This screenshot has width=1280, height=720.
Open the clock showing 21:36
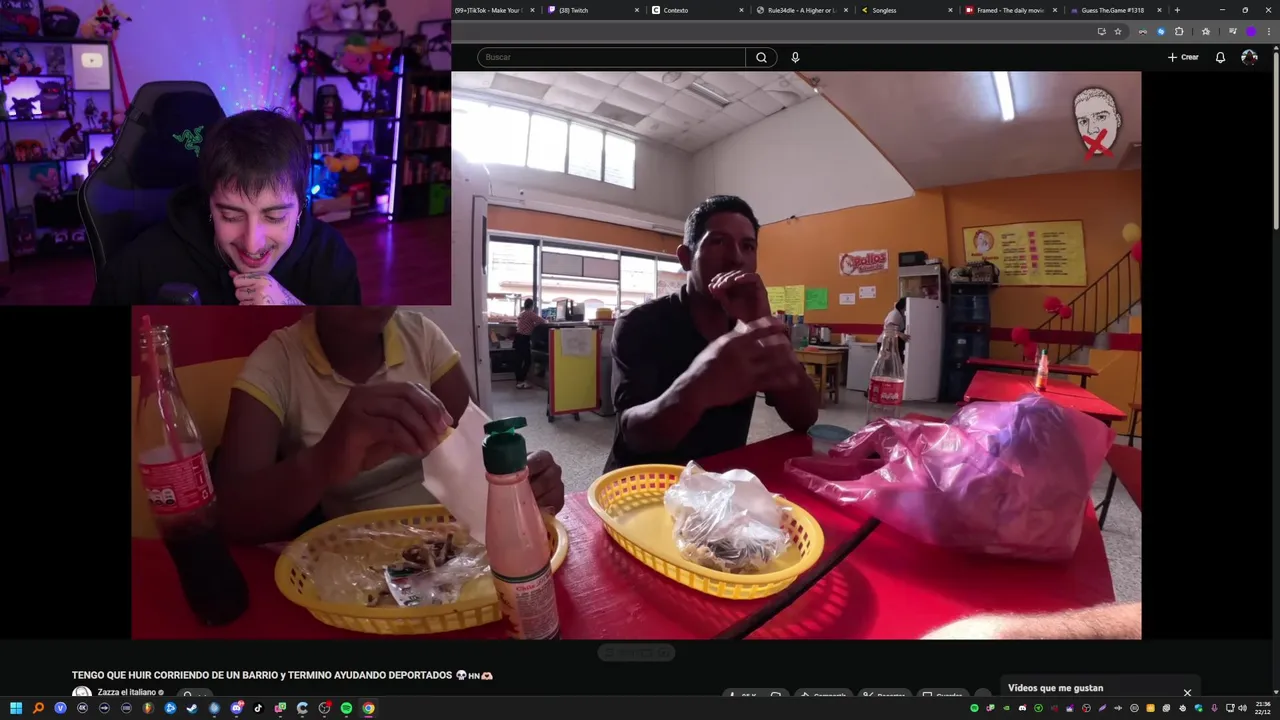point(1262,708)
